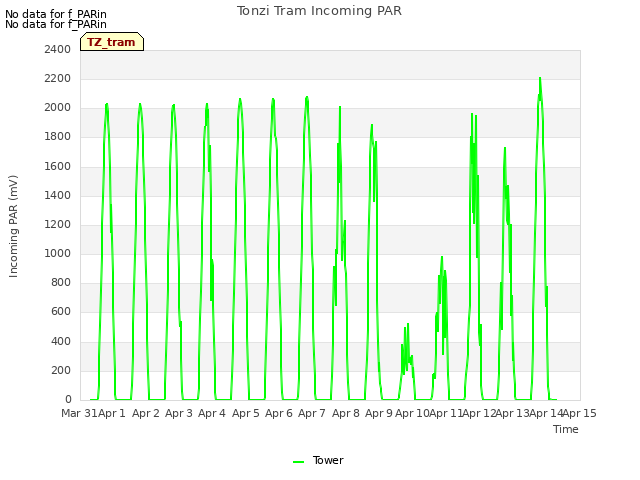This screenshot has width=640, height=480.
Task: Click the 2000 y-axis tick label
Action: pyautogui.click(x=58, y=107)
